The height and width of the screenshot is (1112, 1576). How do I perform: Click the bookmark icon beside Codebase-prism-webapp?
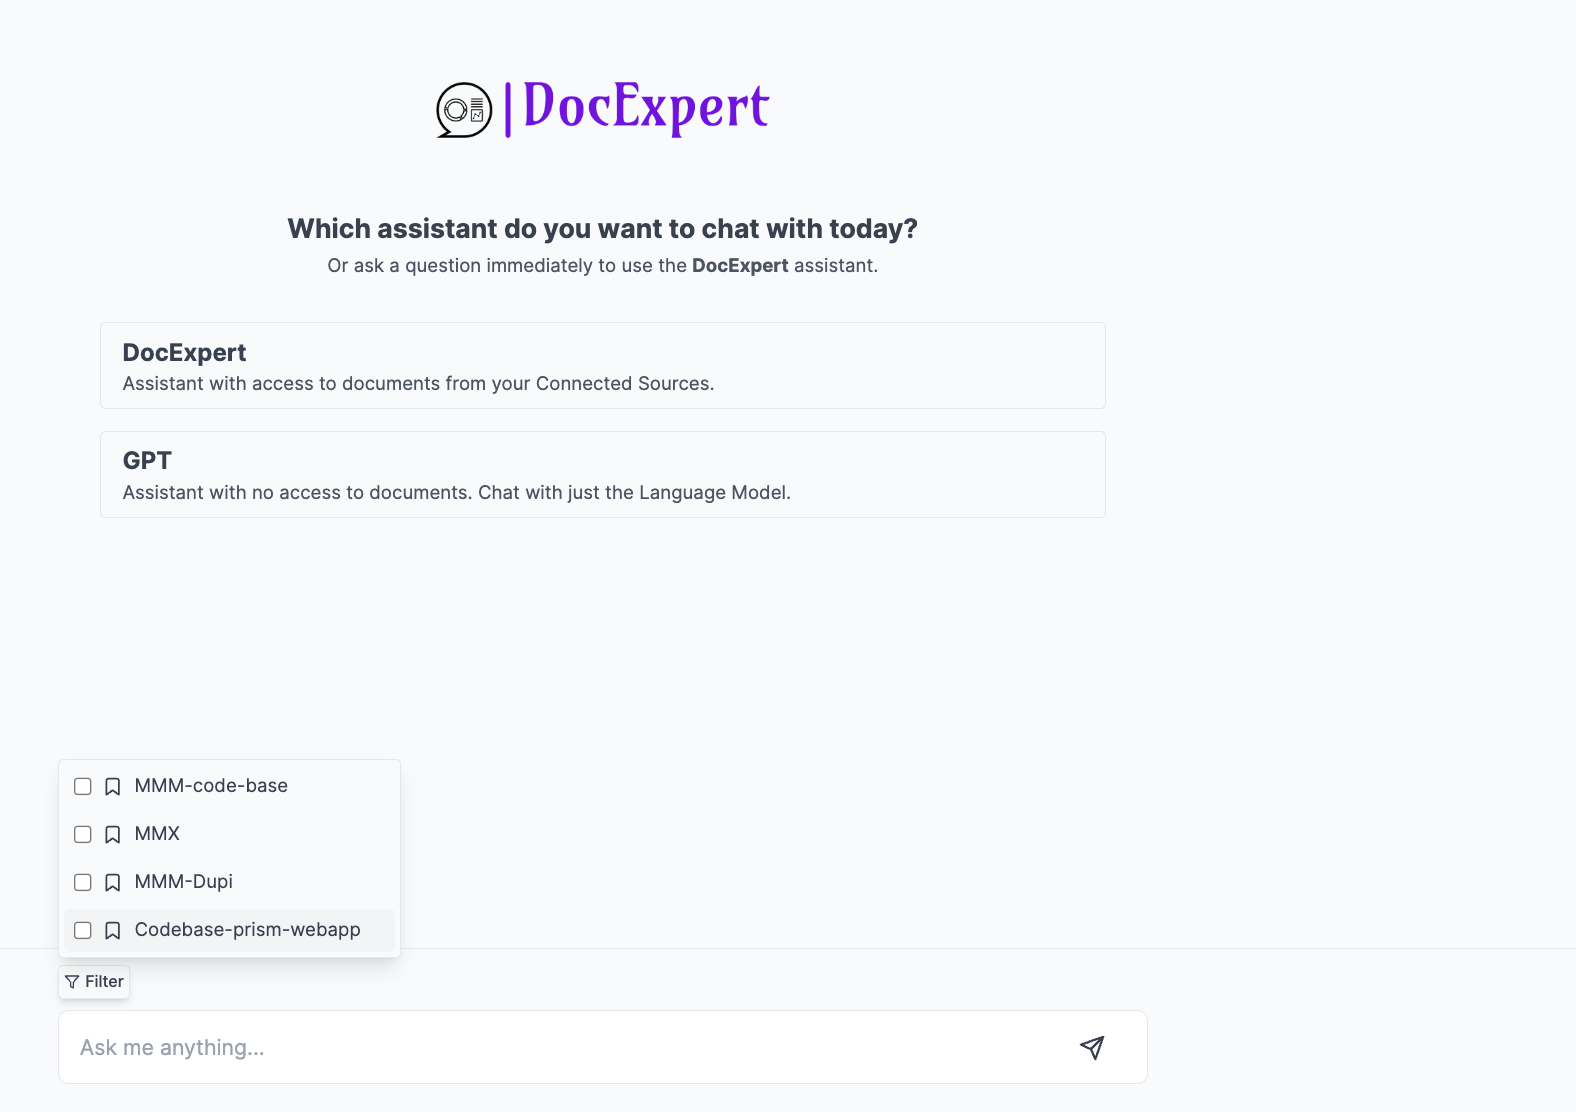[113, 931]
